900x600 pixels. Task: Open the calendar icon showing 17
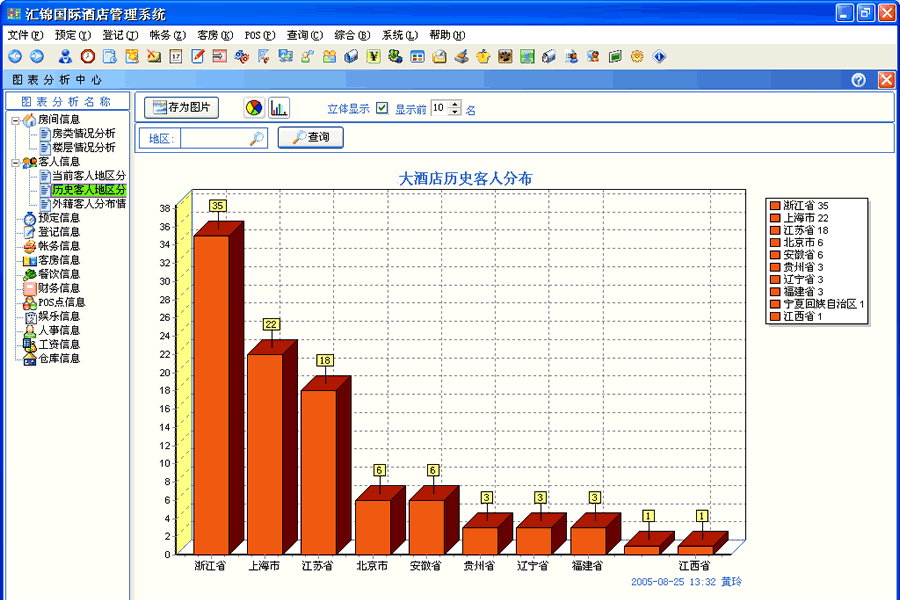176,56
